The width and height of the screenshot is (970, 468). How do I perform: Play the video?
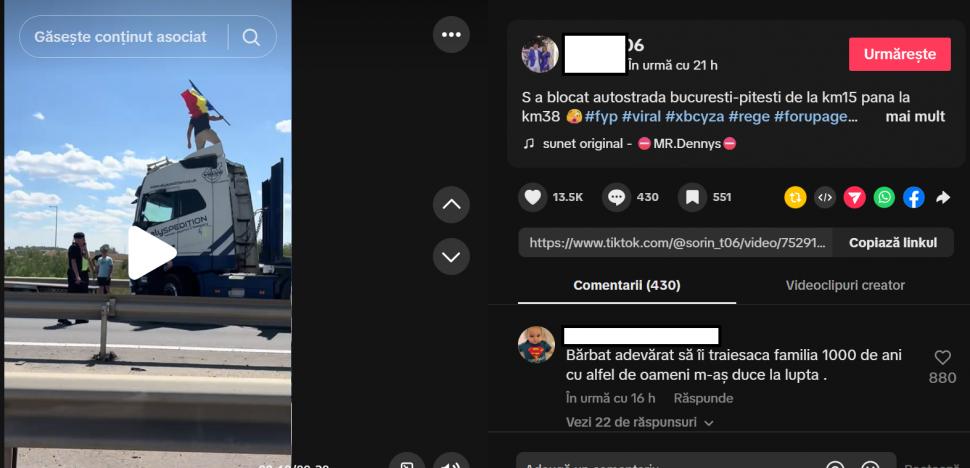pos(152,253)
